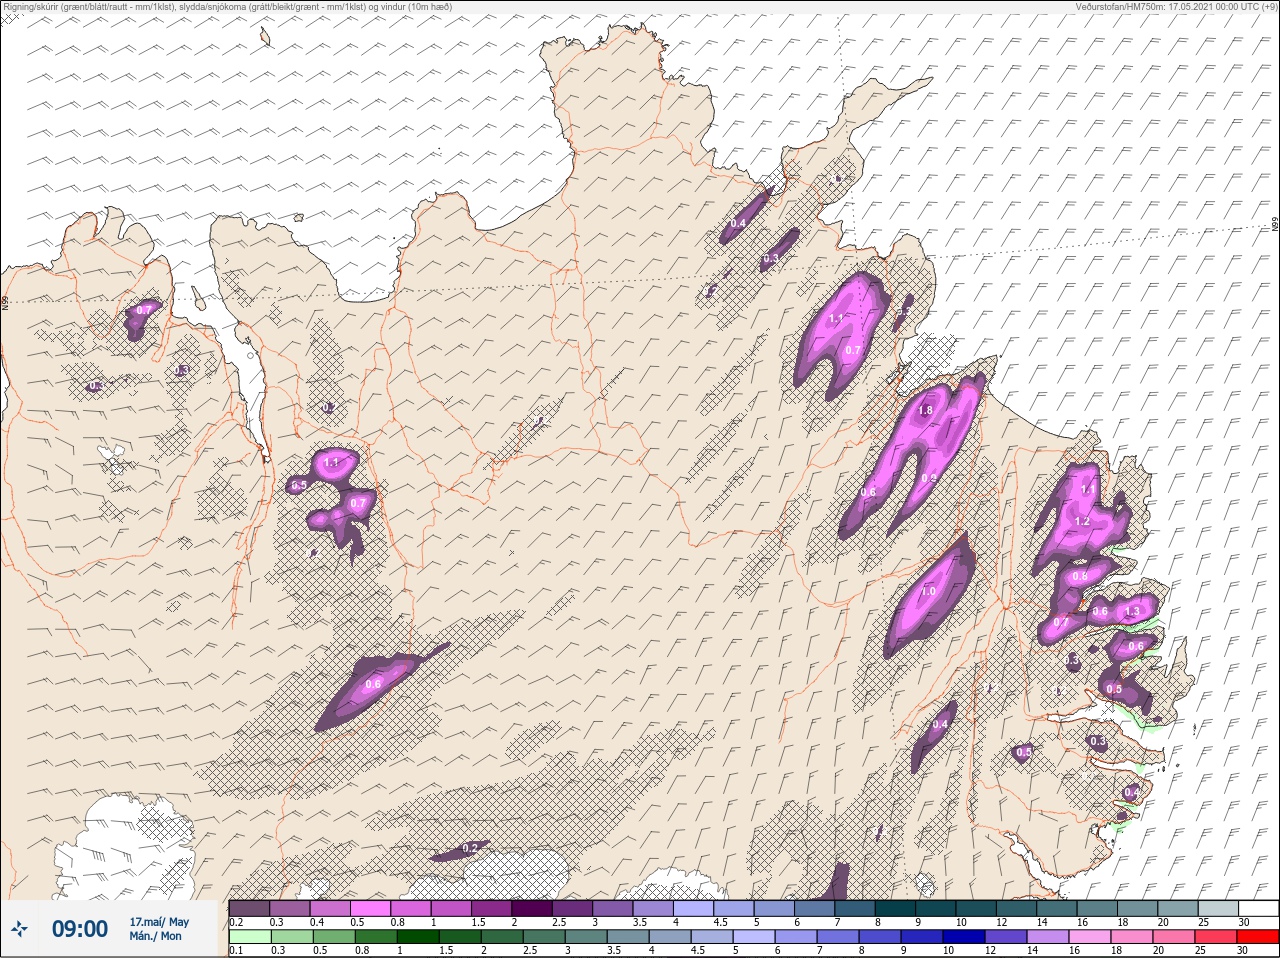Click the '17.maí/ May' date text
1280x958 pixels.
(x=159, y=922)
